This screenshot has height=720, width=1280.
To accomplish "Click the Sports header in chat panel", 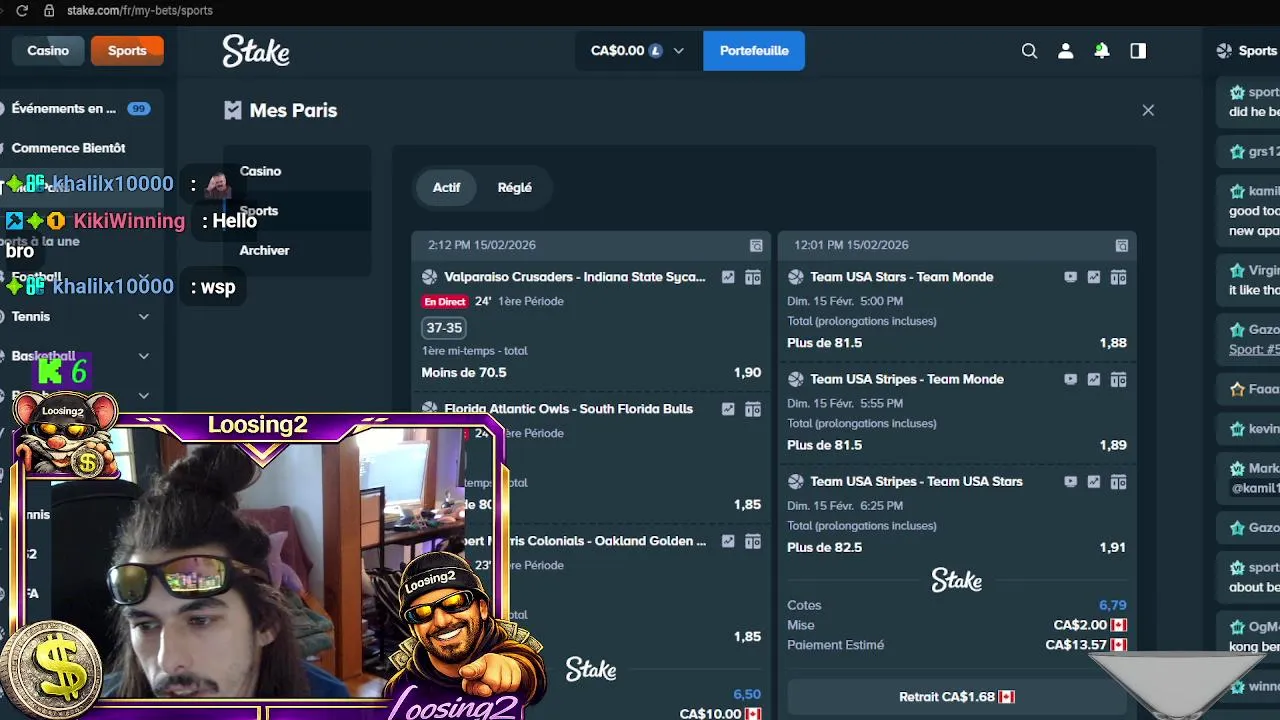I will 1257,51.
